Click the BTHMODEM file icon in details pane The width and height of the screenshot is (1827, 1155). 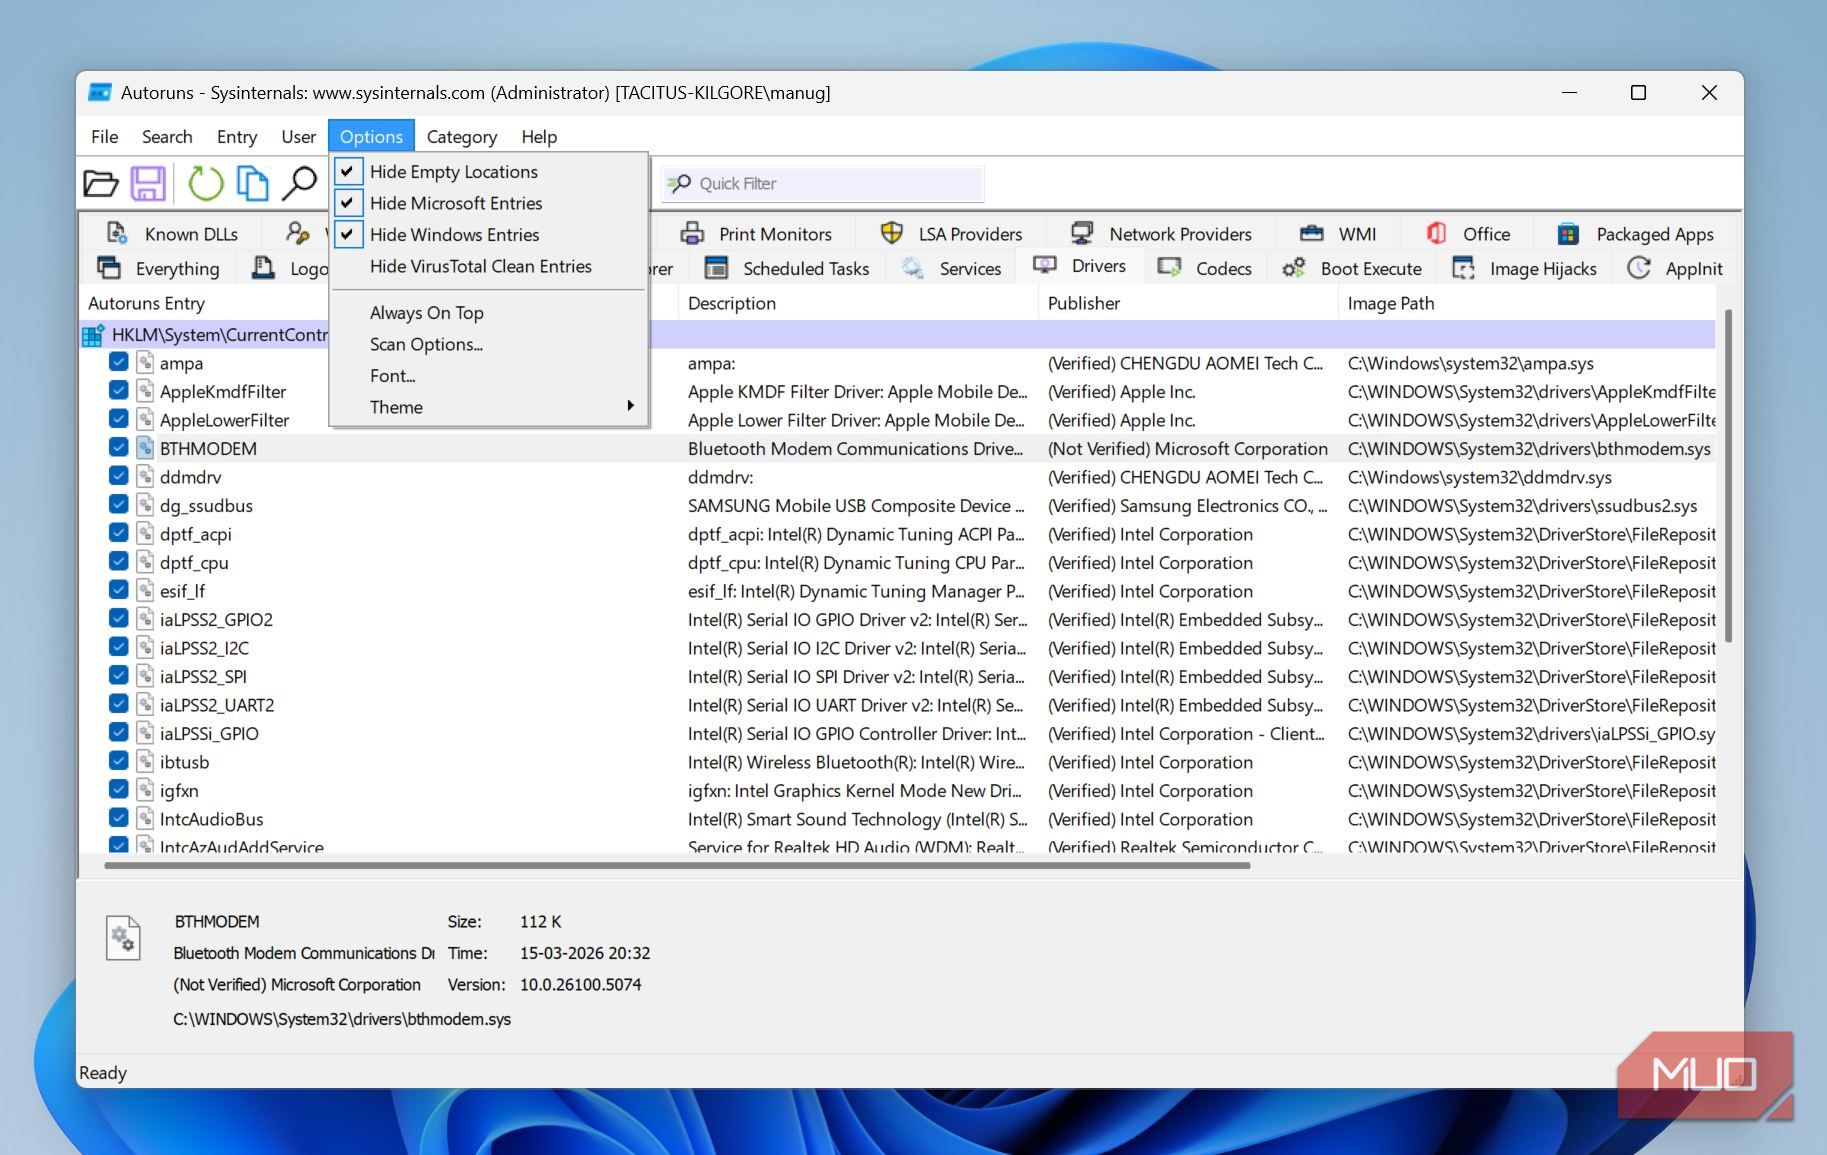pyautogui.click(x=123, y=938)
